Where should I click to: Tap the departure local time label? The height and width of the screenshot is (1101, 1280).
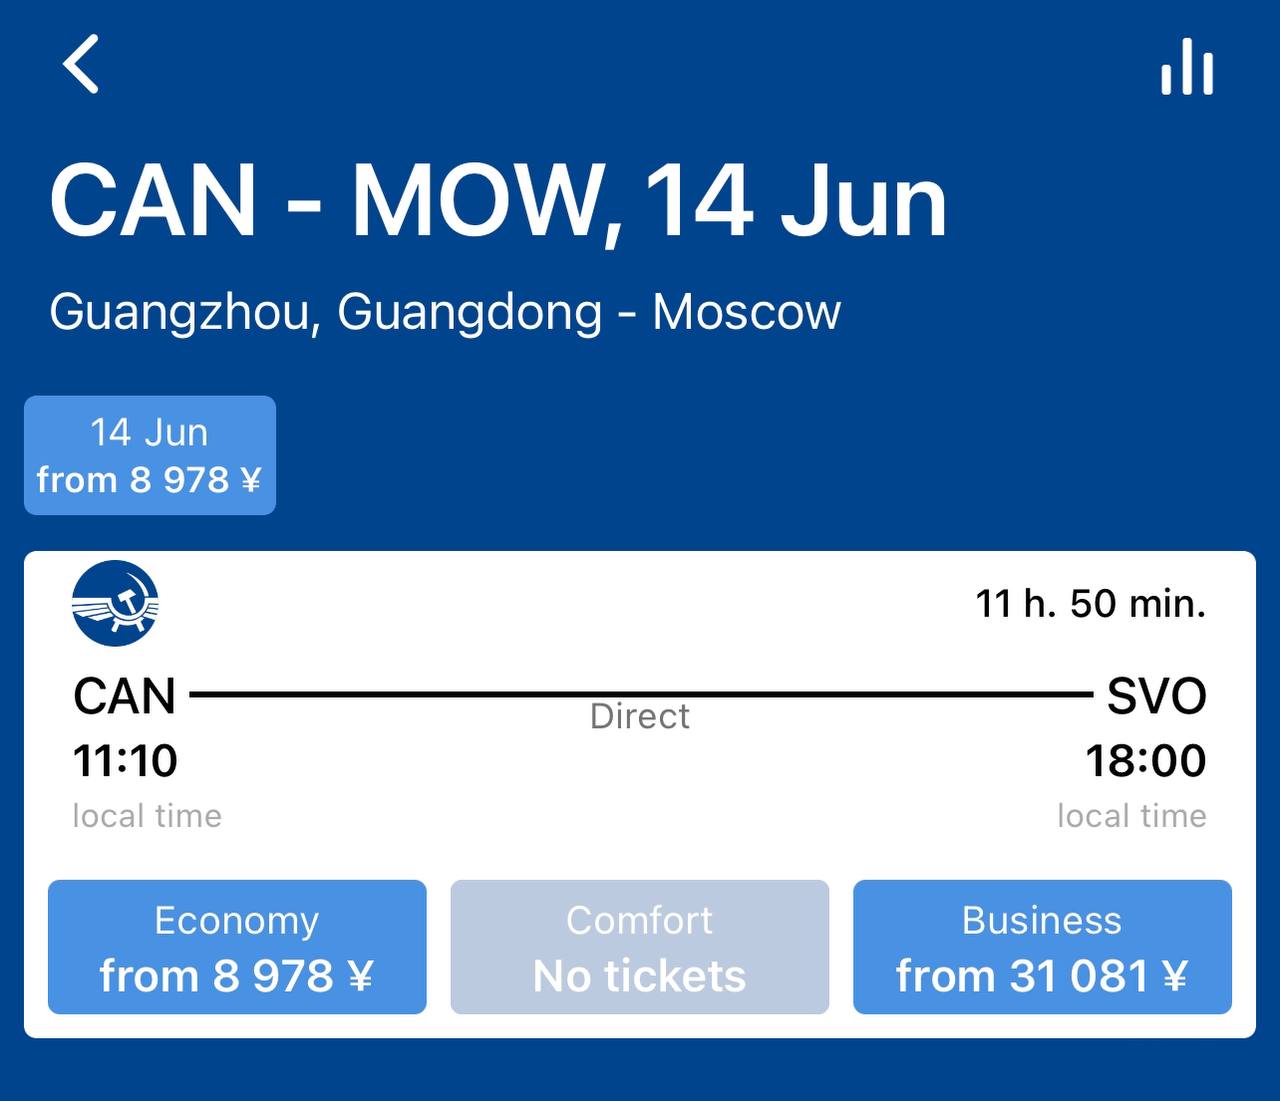147,816
